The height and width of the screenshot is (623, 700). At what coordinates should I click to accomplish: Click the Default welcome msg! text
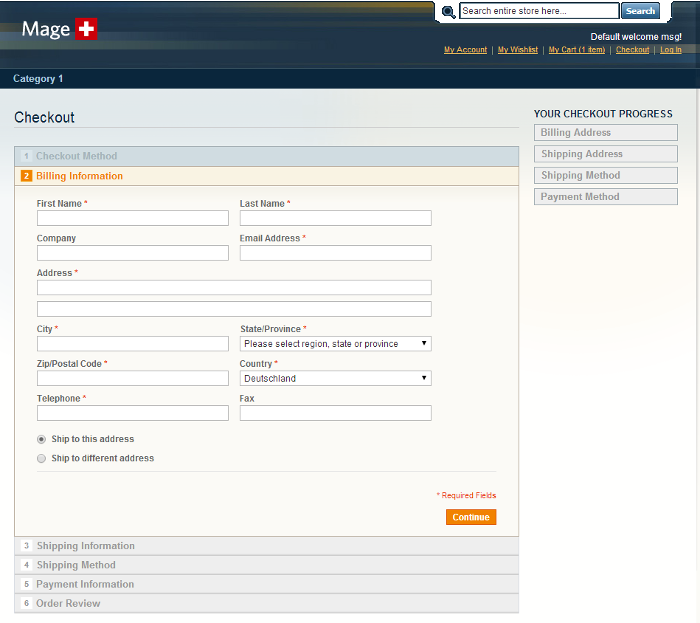(636, 37)
